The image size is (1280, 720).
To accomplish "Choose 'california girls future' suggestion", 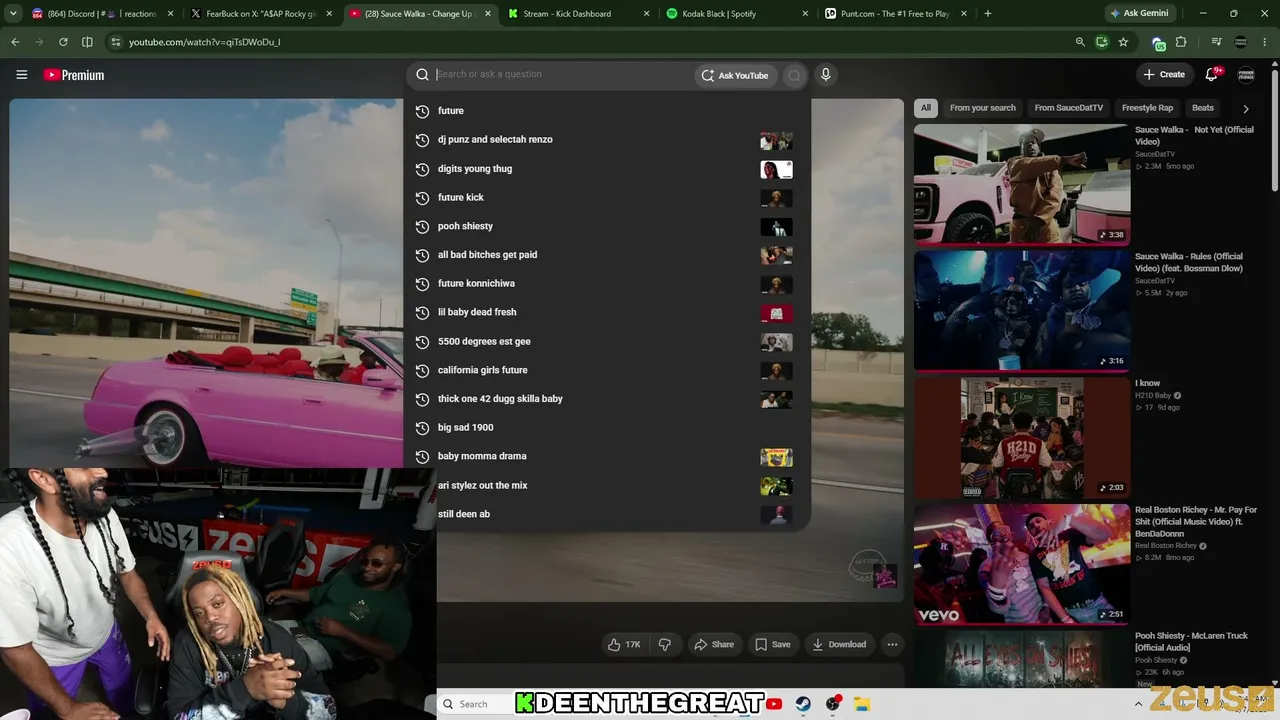I will click(x=607, y=370).
